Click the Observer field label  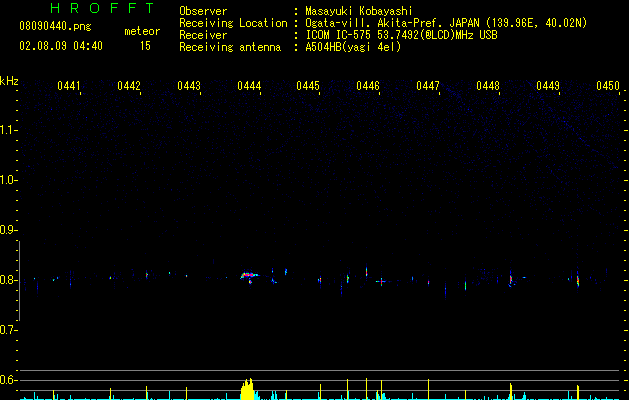pyautogui.click(x=203, y=11)
